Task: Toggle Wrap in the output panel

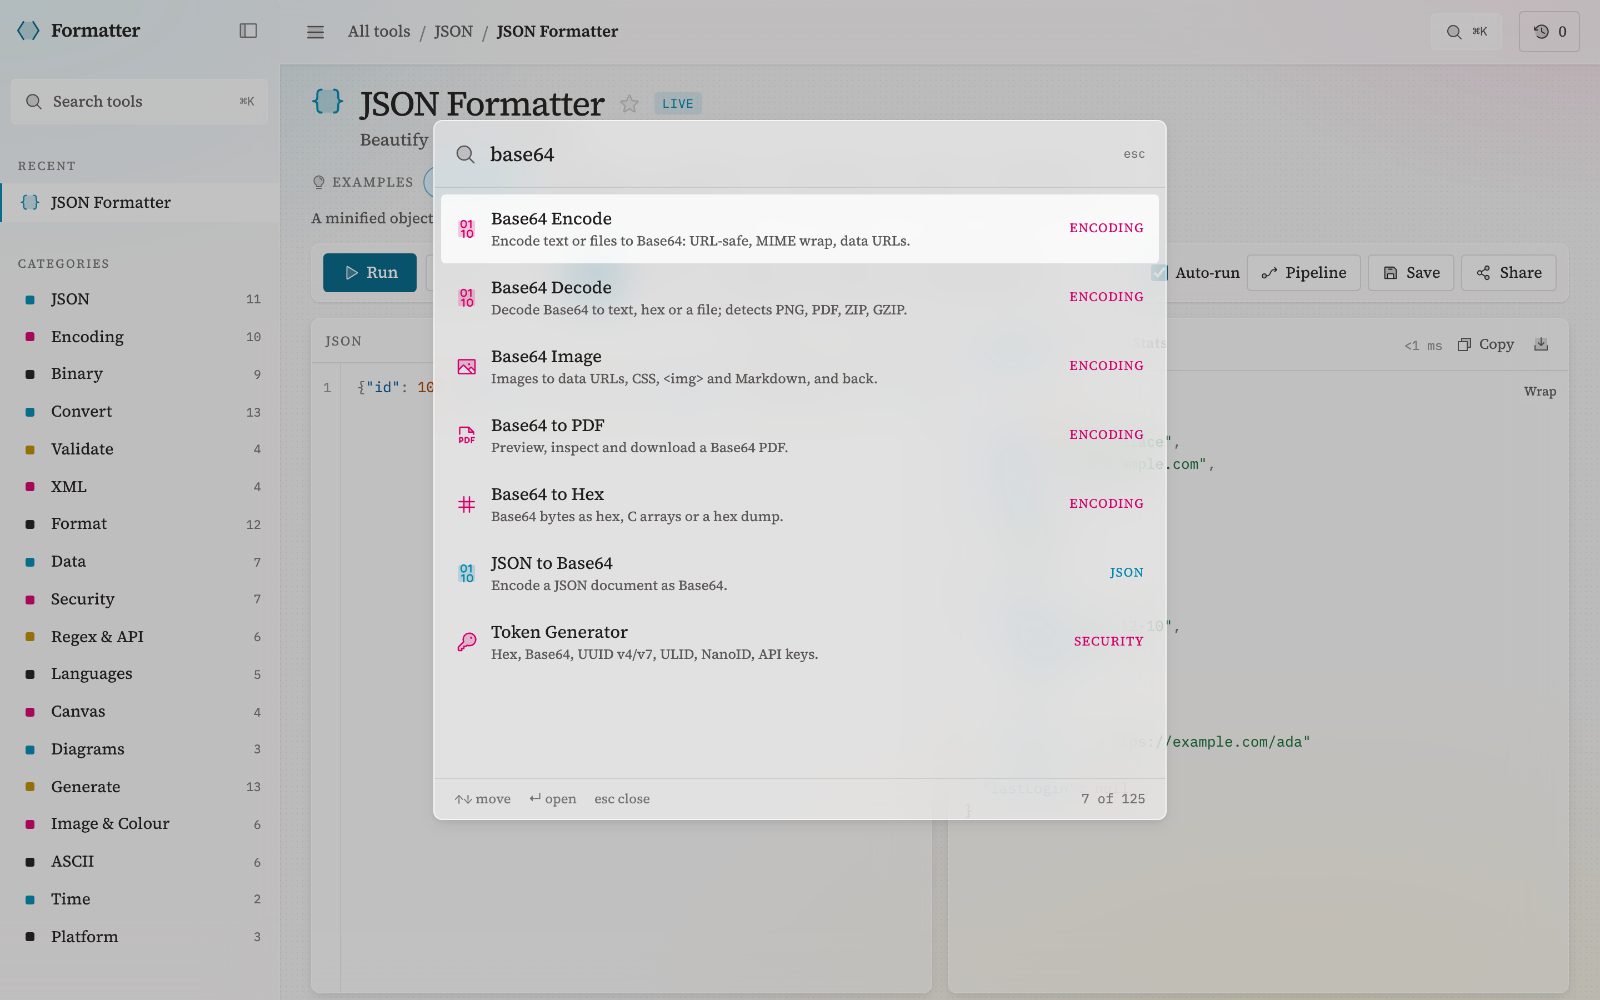Action: click(x=1540, y=391)
